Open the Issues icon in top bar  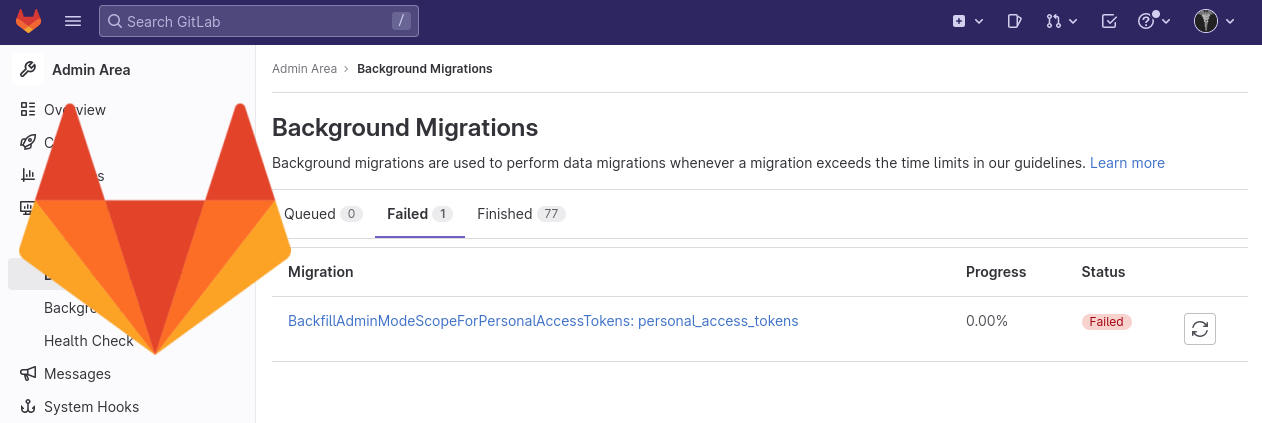[1014, 21]
